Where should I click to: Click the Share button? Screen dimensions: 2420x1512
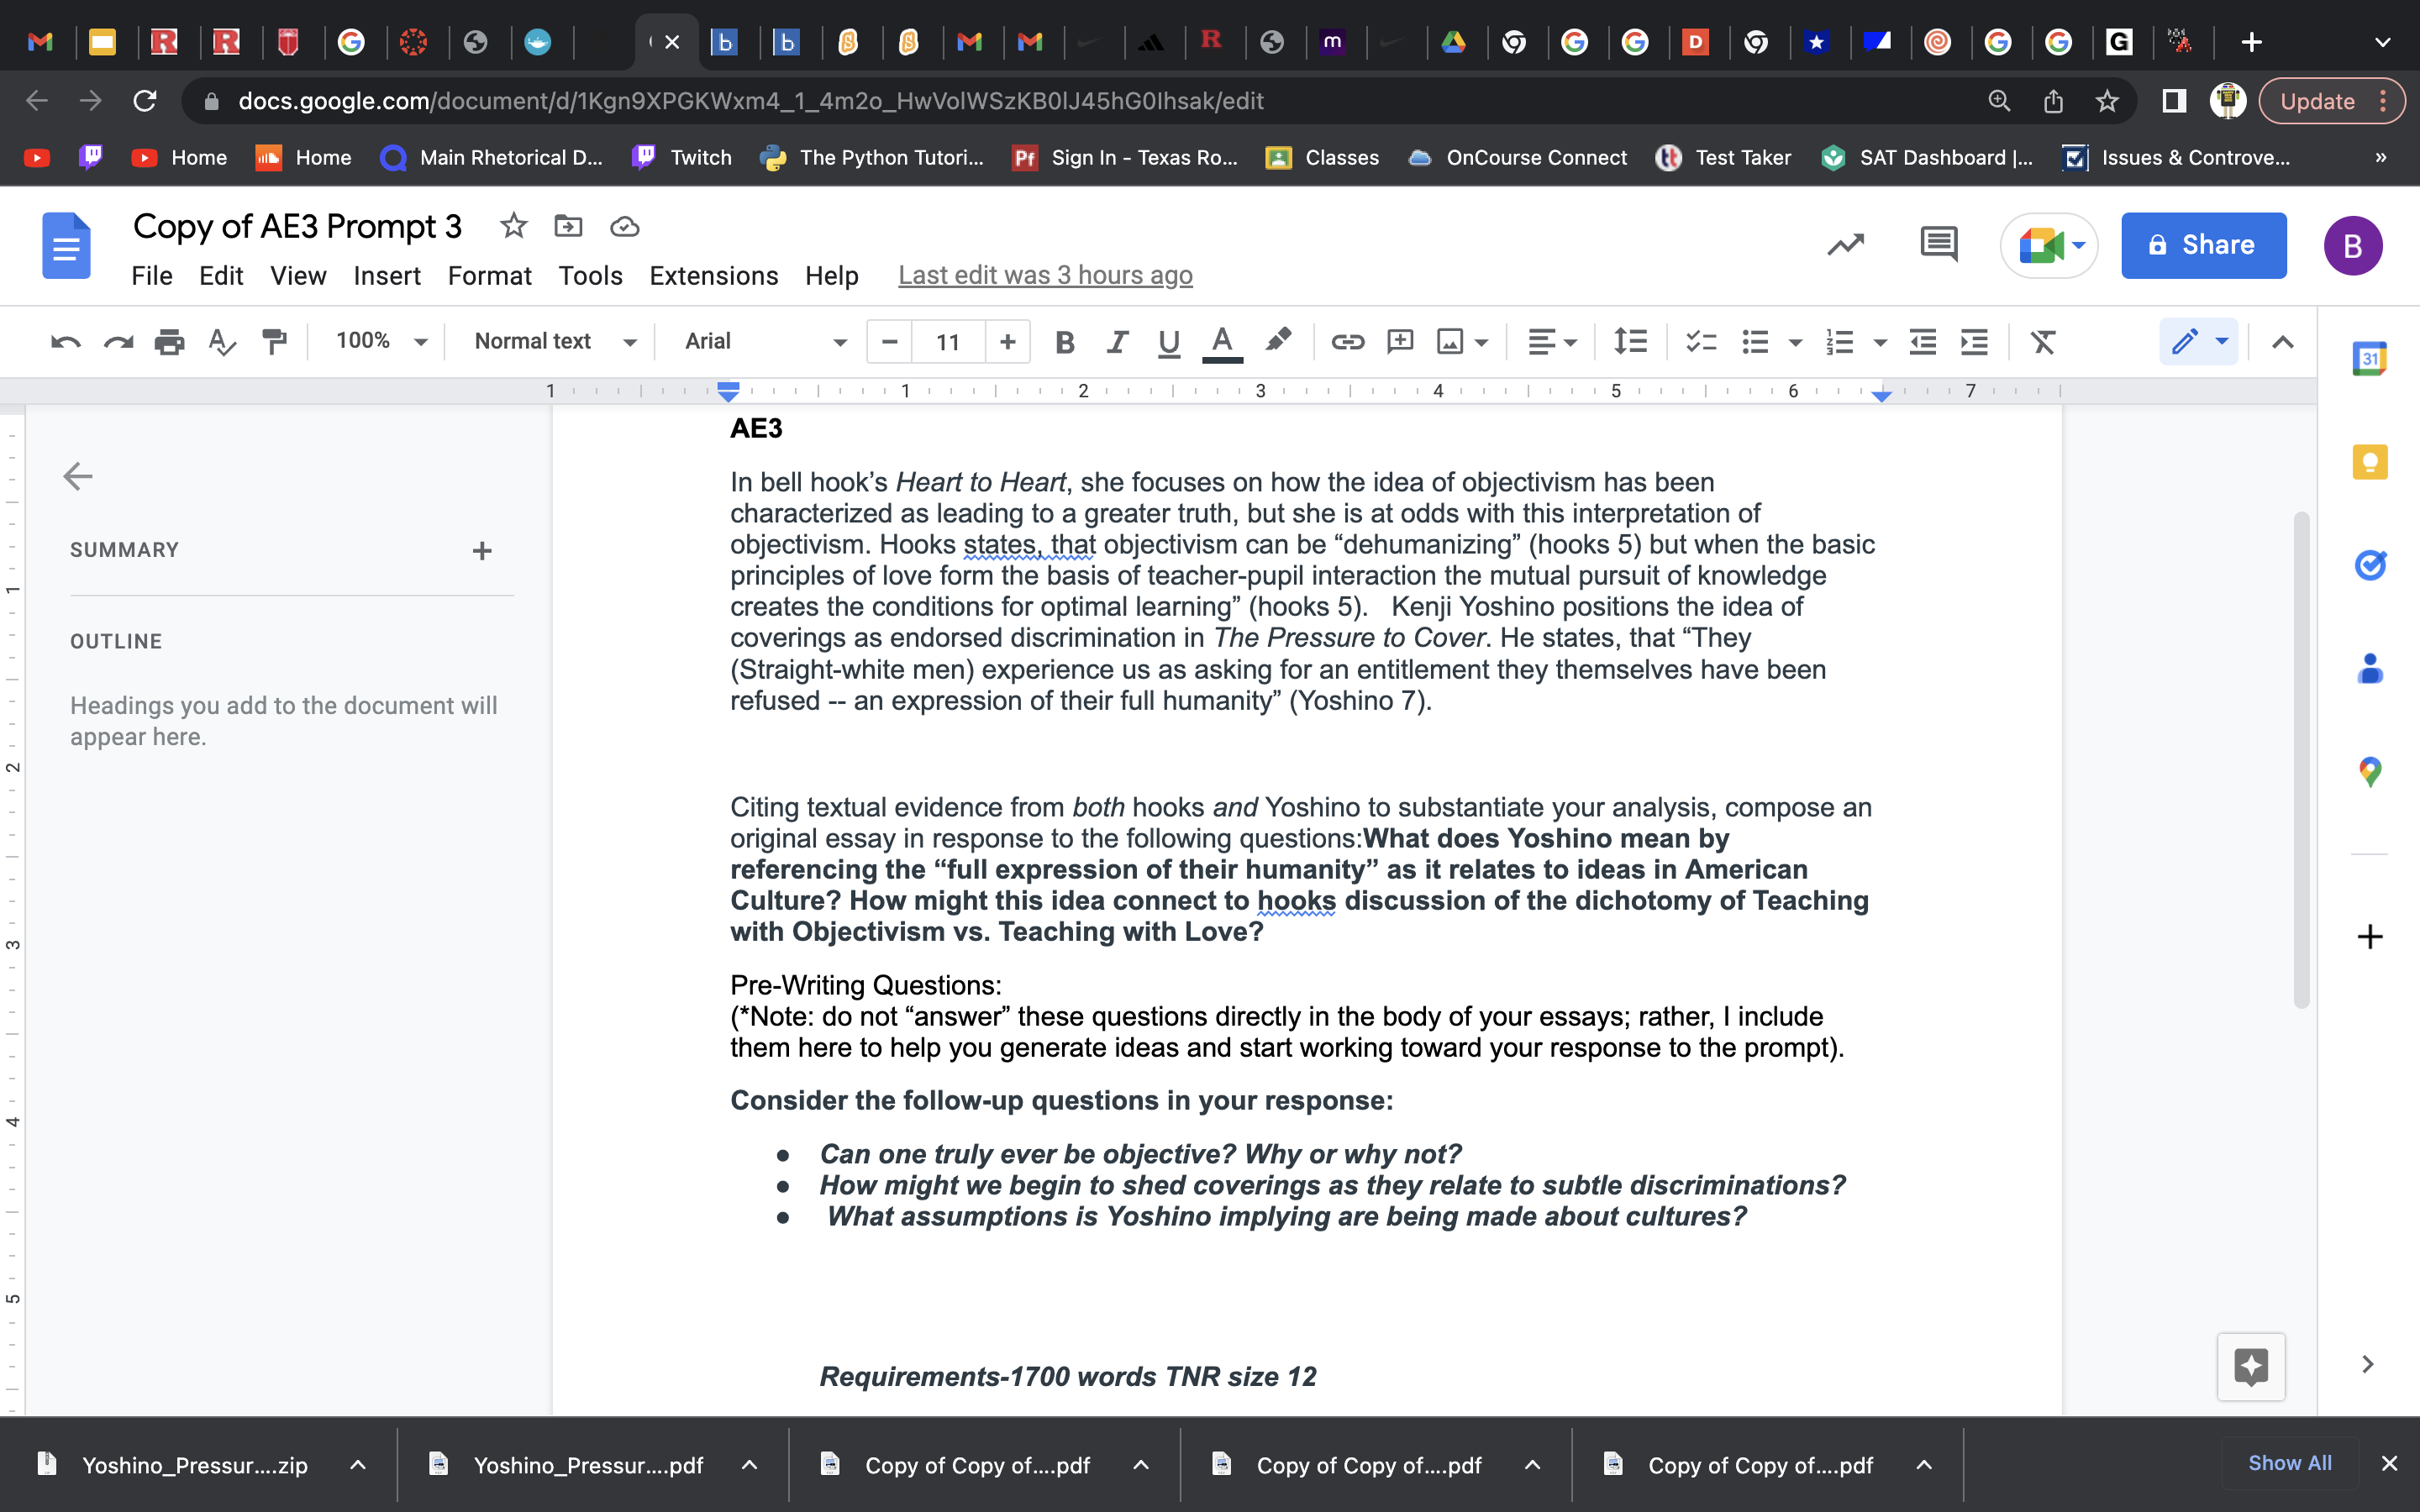pyautogui.click(x=2203, y=245)
